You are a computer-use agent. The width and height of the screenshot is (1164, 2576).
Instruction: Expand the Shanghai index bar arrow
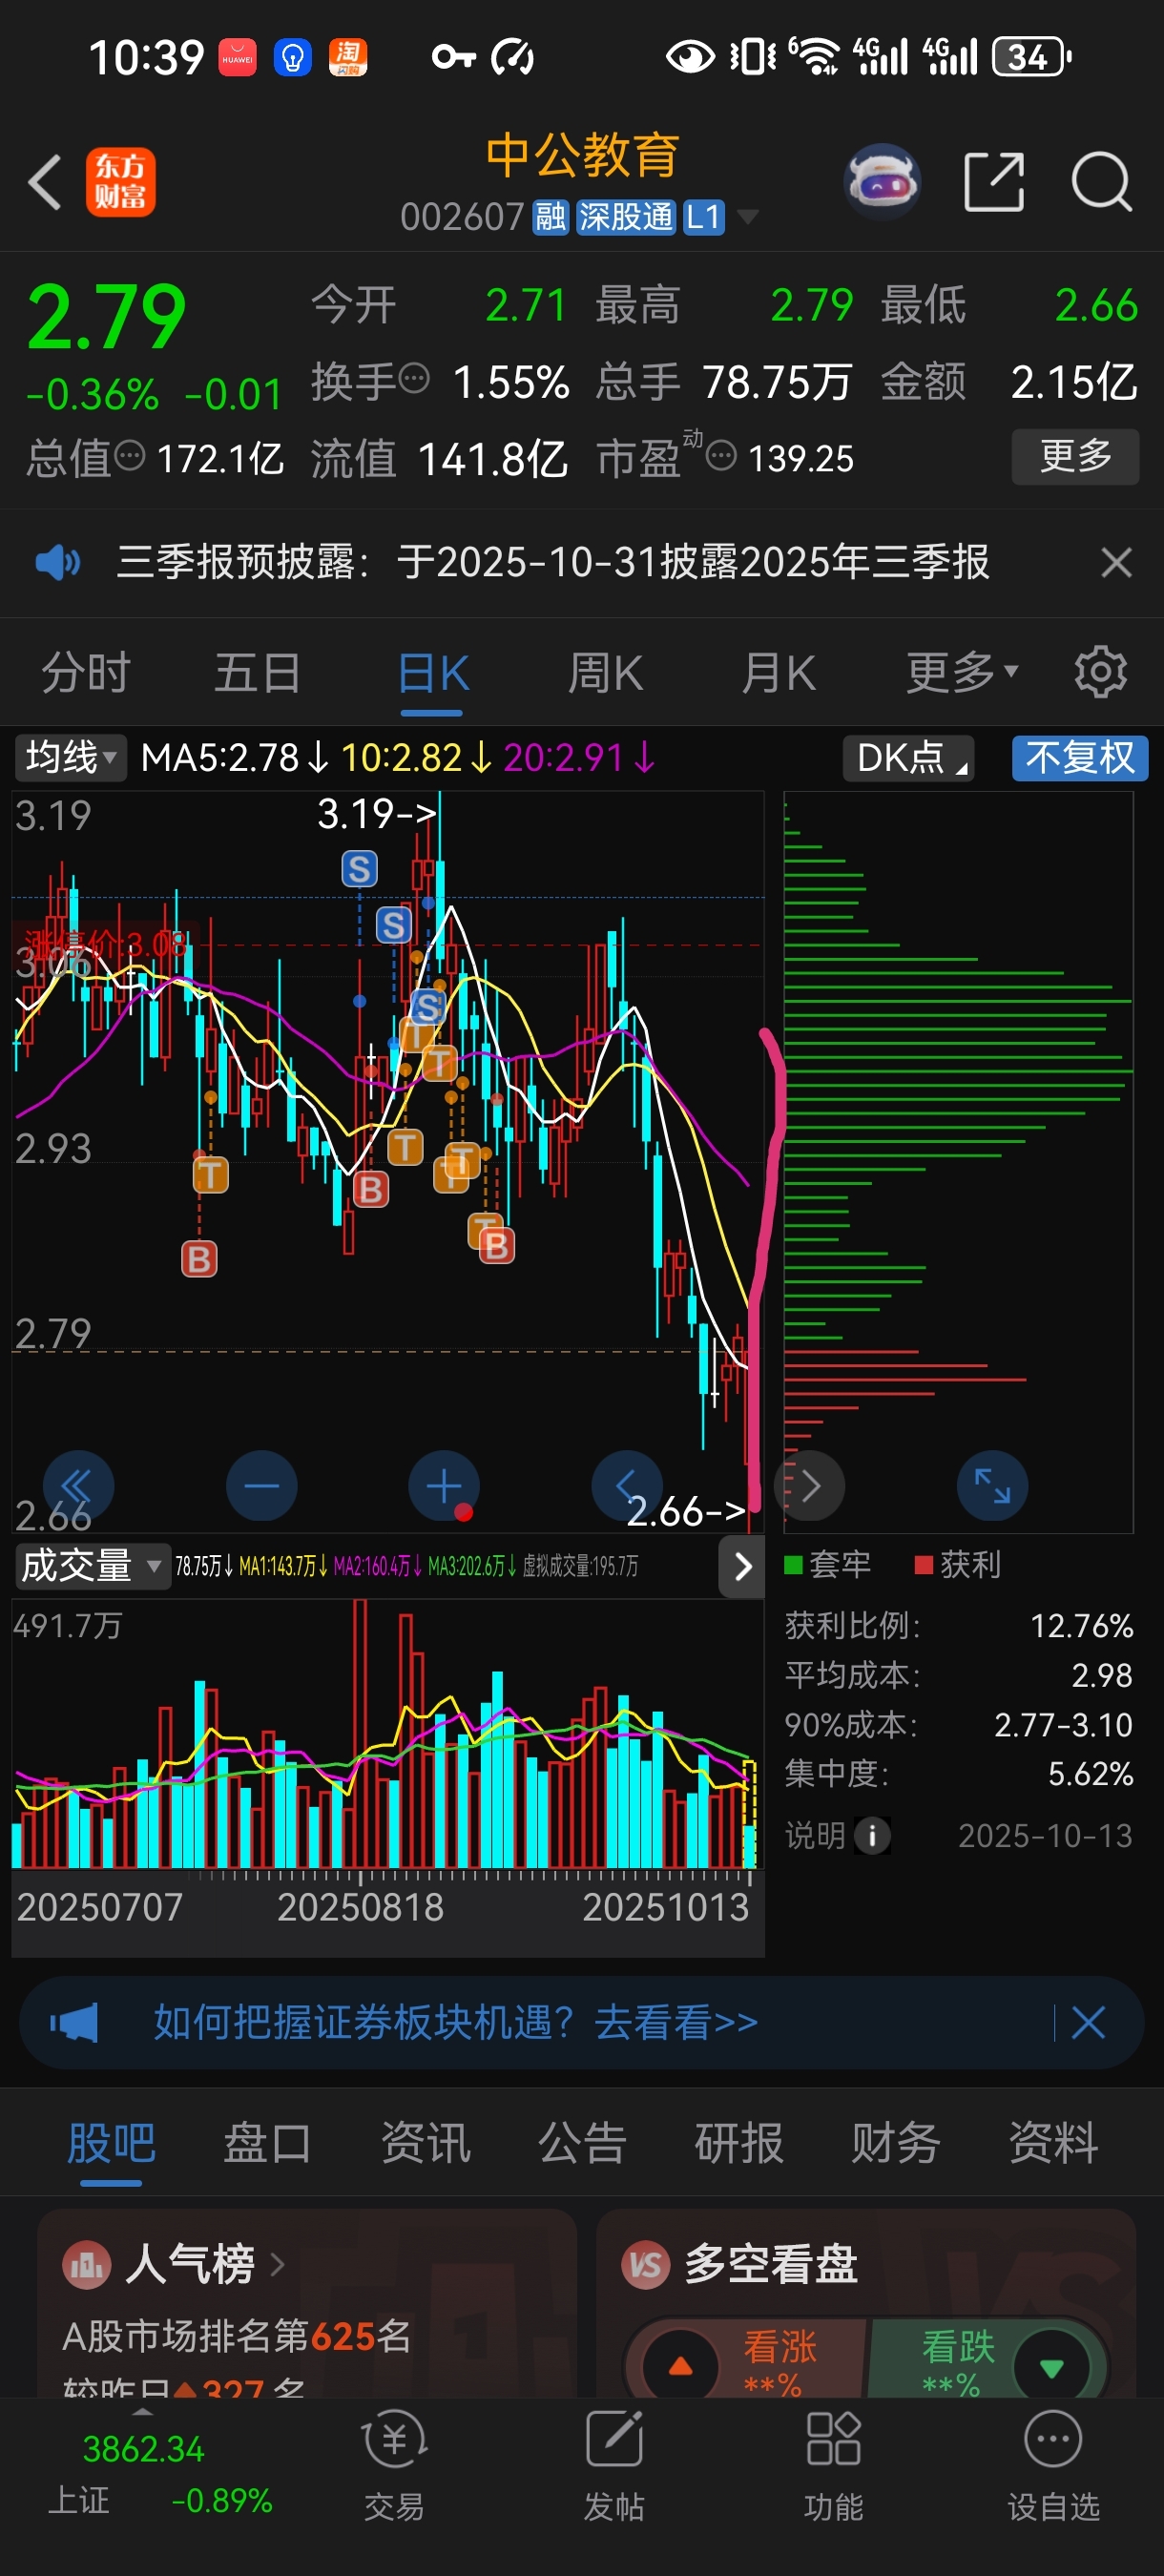coord(143,2411)
